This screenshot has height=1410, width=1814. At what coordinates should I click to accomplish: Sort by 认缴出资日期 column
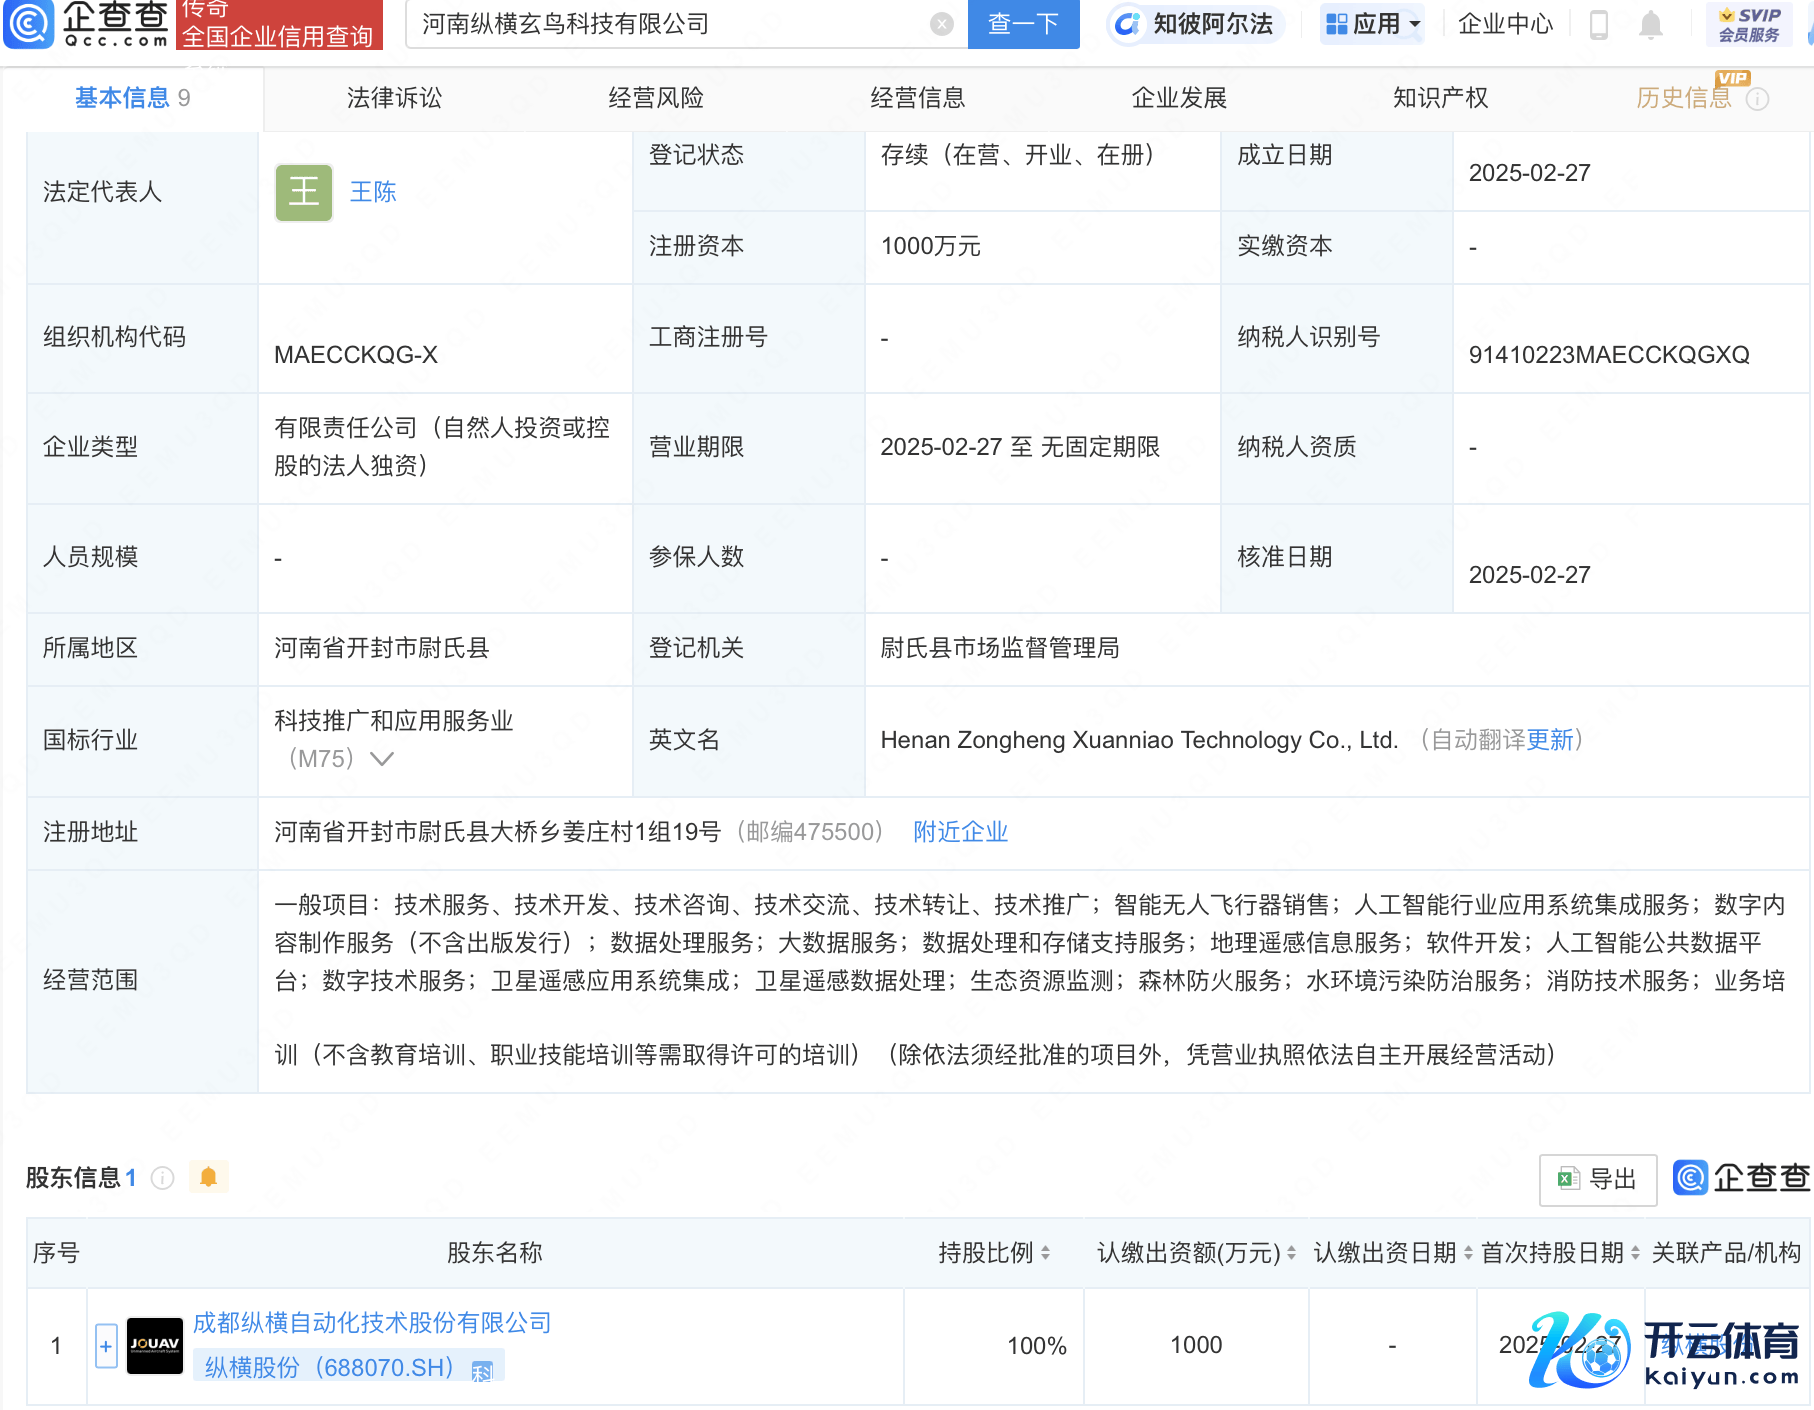point(1468,1252)
